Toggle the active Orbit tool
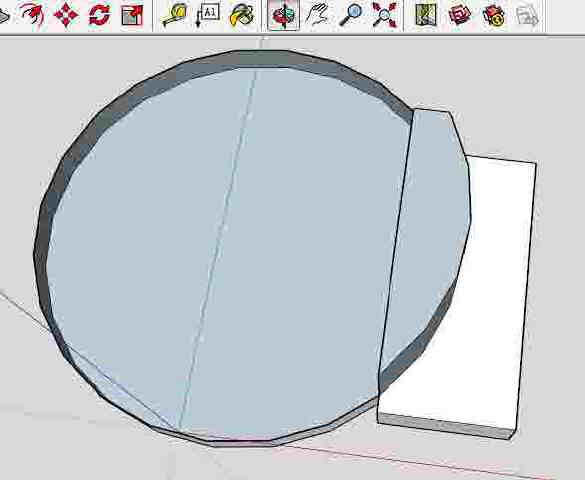The height and width of the screenshot is (480, 585). point(284,15)
